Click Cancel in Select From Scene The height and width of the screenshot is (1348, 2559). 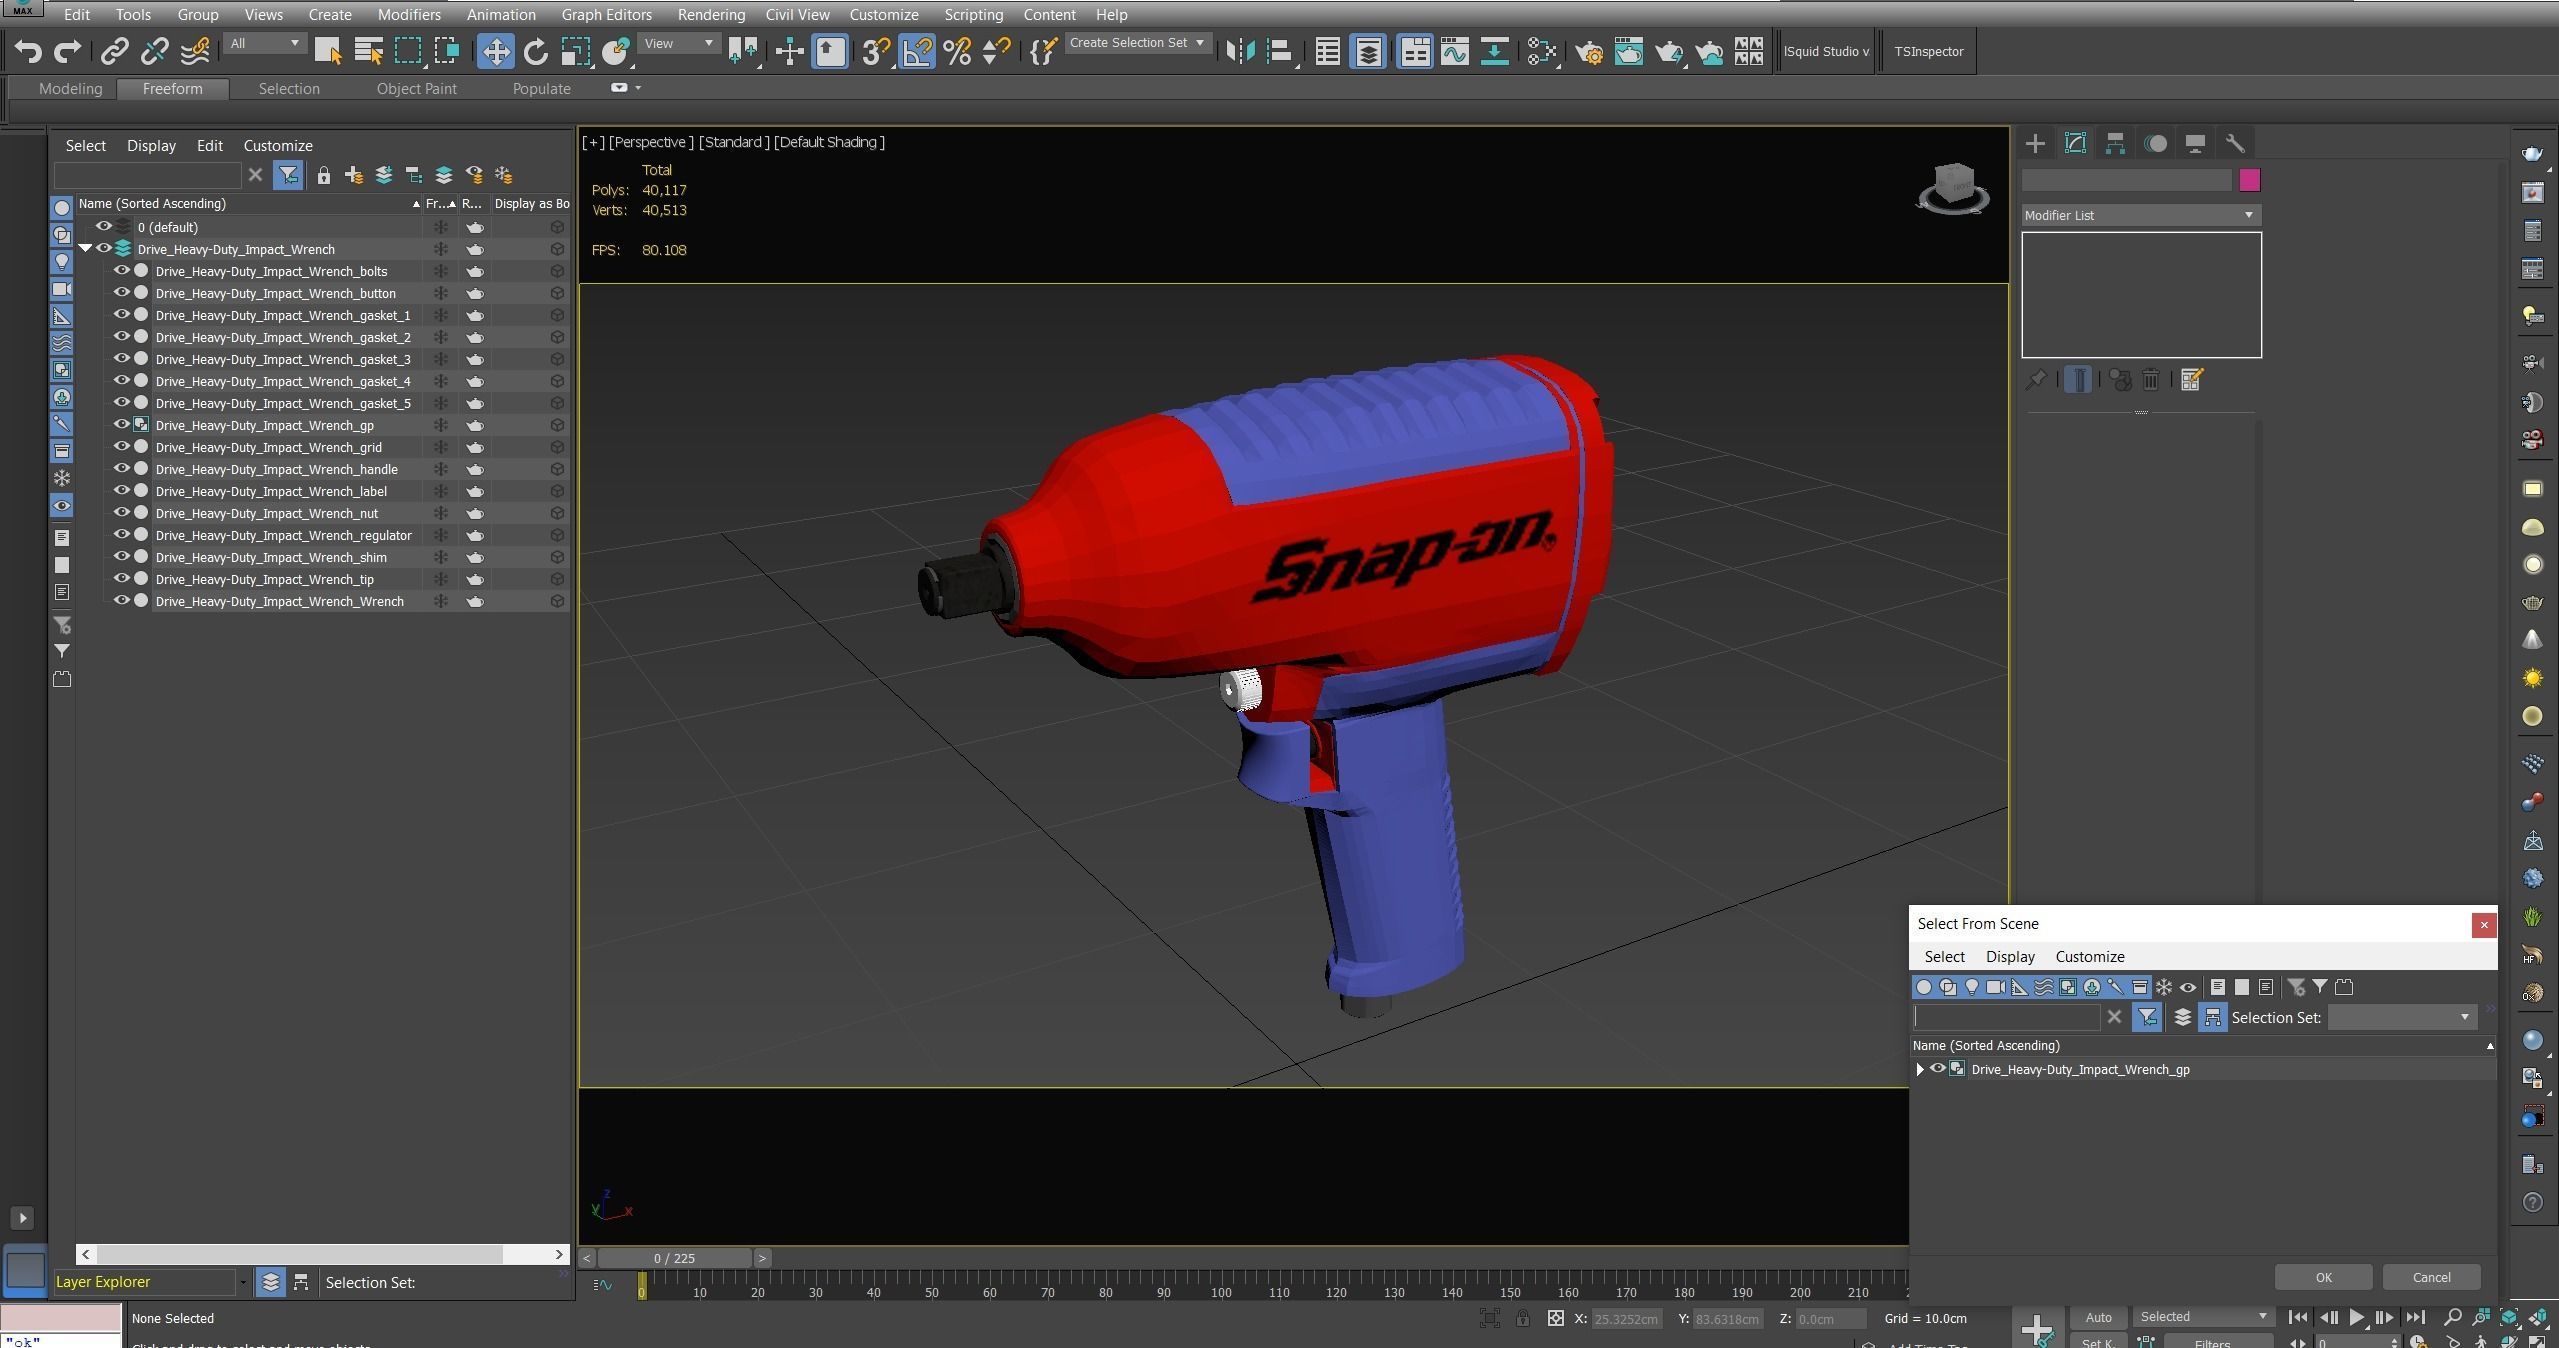[2431, 1277]
